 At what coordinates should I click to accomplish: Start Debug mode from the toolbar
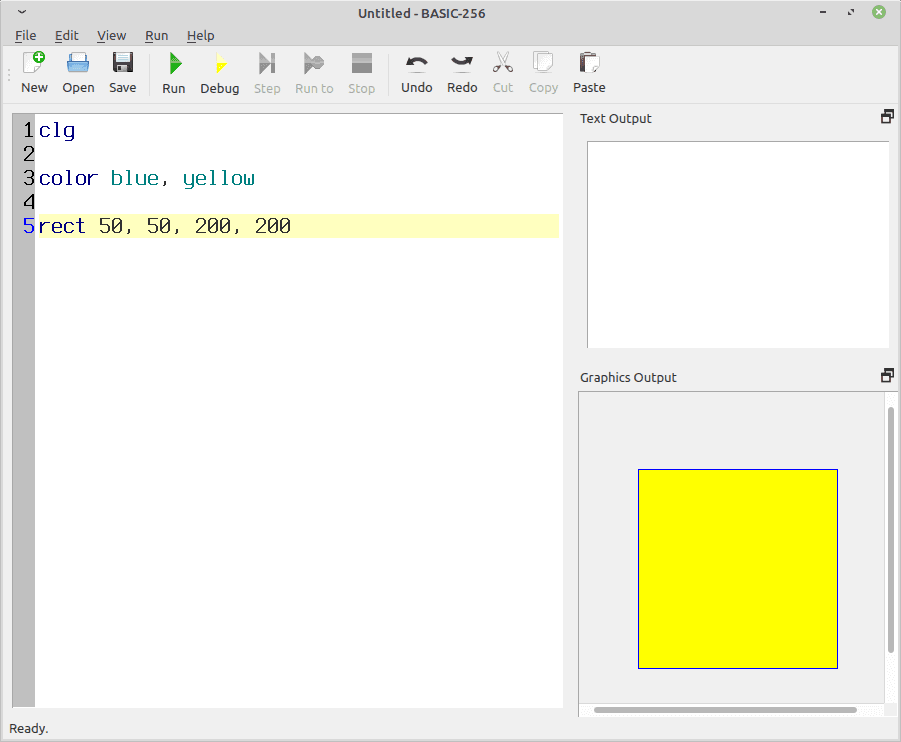pos(219,73)
